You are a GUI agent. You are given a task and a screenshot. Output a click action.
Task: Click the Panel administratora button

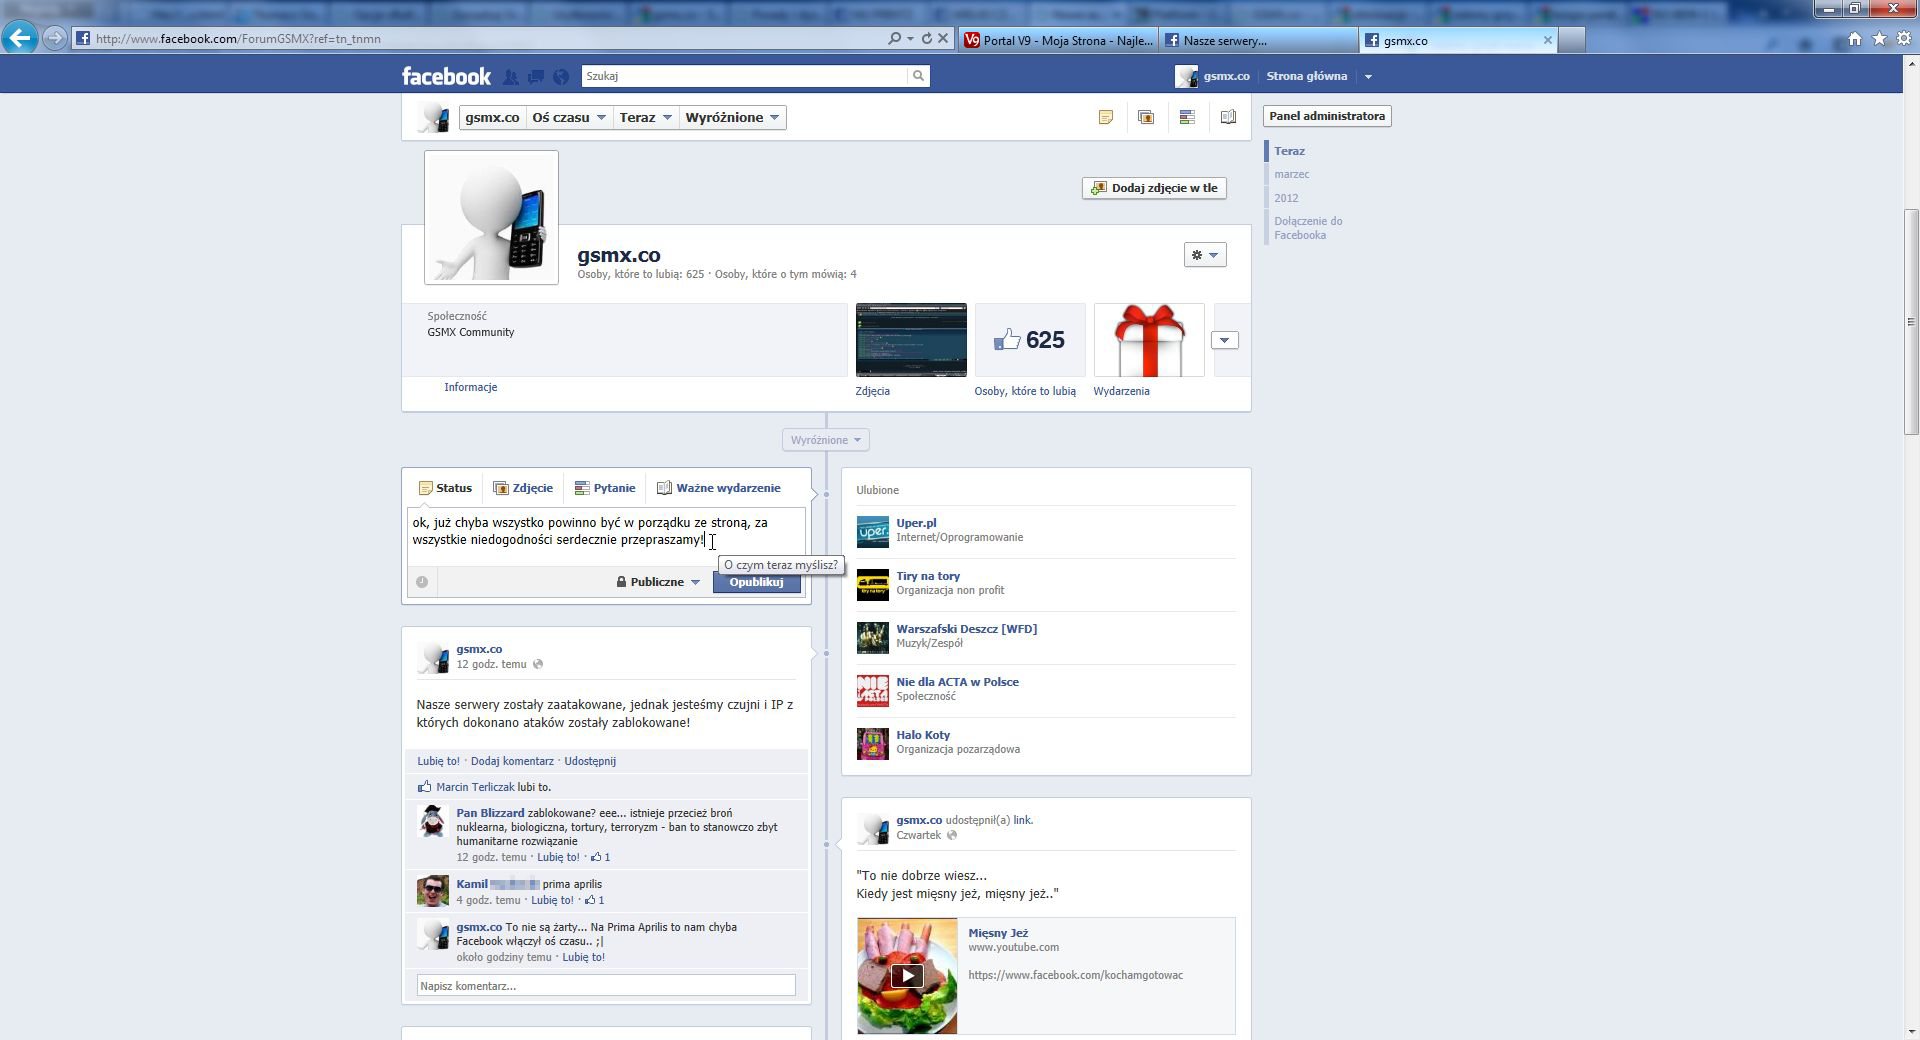[x=1326, y=116]
